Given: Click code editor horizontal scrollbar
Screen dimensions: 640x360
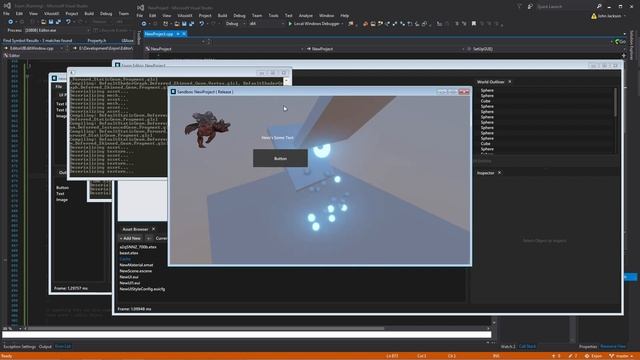Looking at the screenshot, I should click(x=206, y=328).
